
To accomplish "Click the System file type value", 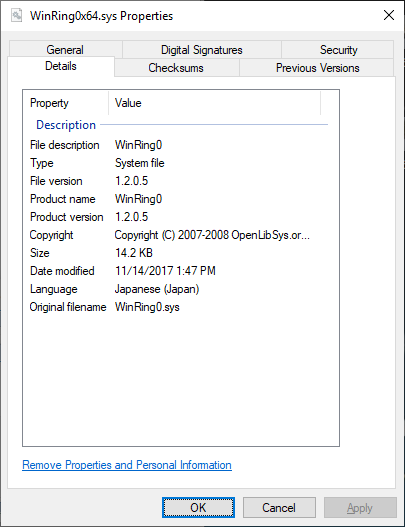I will [139, 163].
